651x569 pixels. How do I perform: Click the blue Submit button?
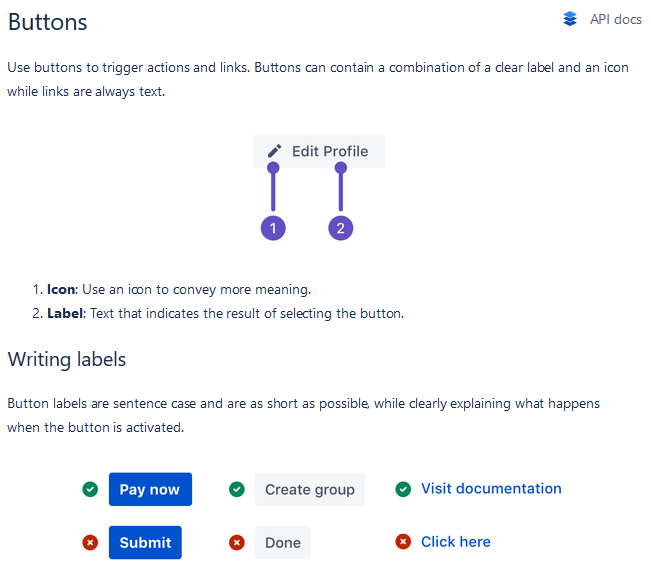[145, 542]
